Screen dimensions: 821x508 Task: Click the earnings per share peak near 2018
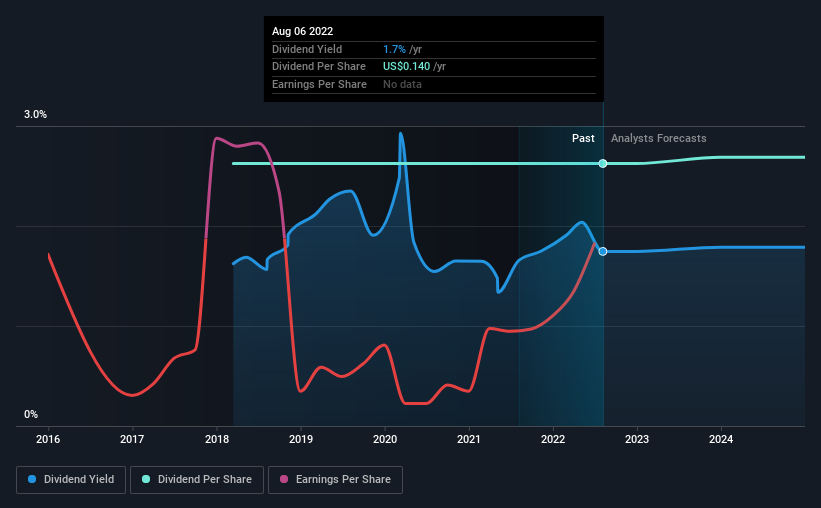pos(217,138)
